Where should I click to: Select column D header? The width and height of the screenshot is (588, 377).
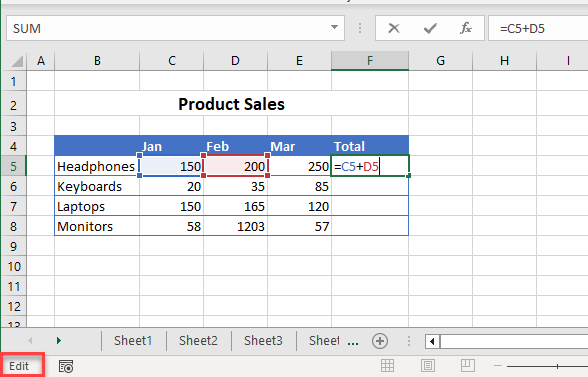coord(236,61)
